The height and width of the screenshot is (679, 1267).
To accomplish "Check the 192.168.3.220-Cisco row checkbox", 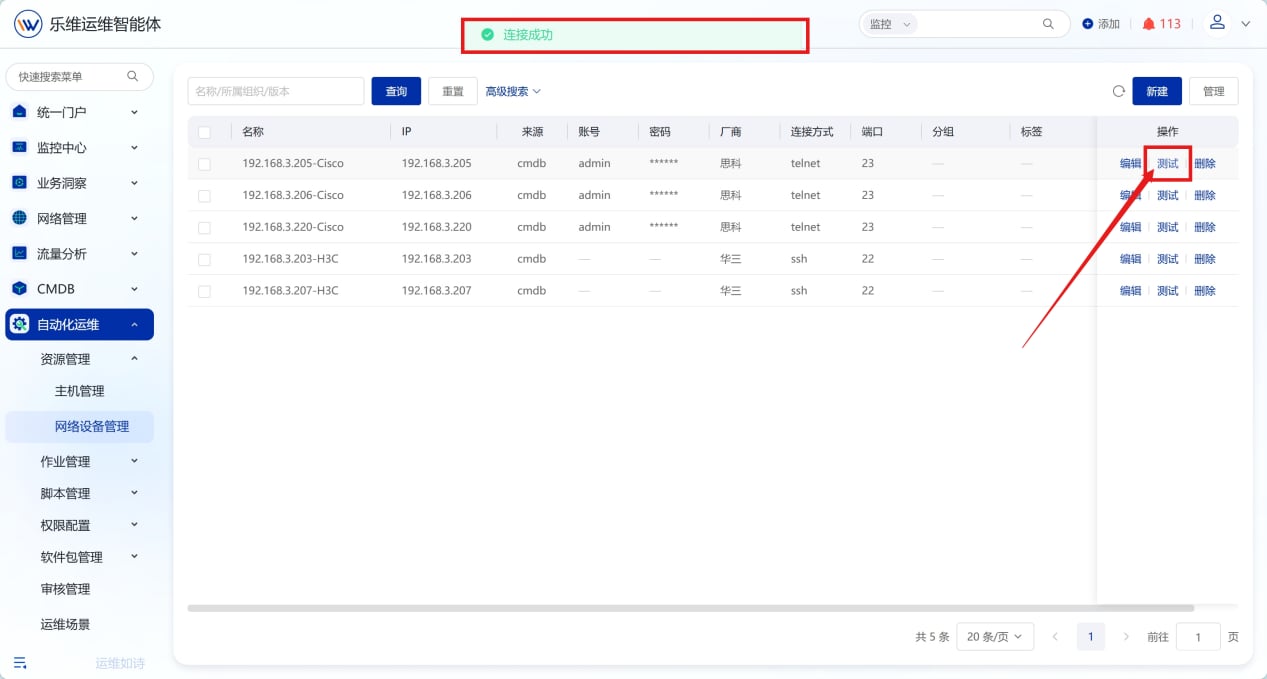I will [204, 228].
